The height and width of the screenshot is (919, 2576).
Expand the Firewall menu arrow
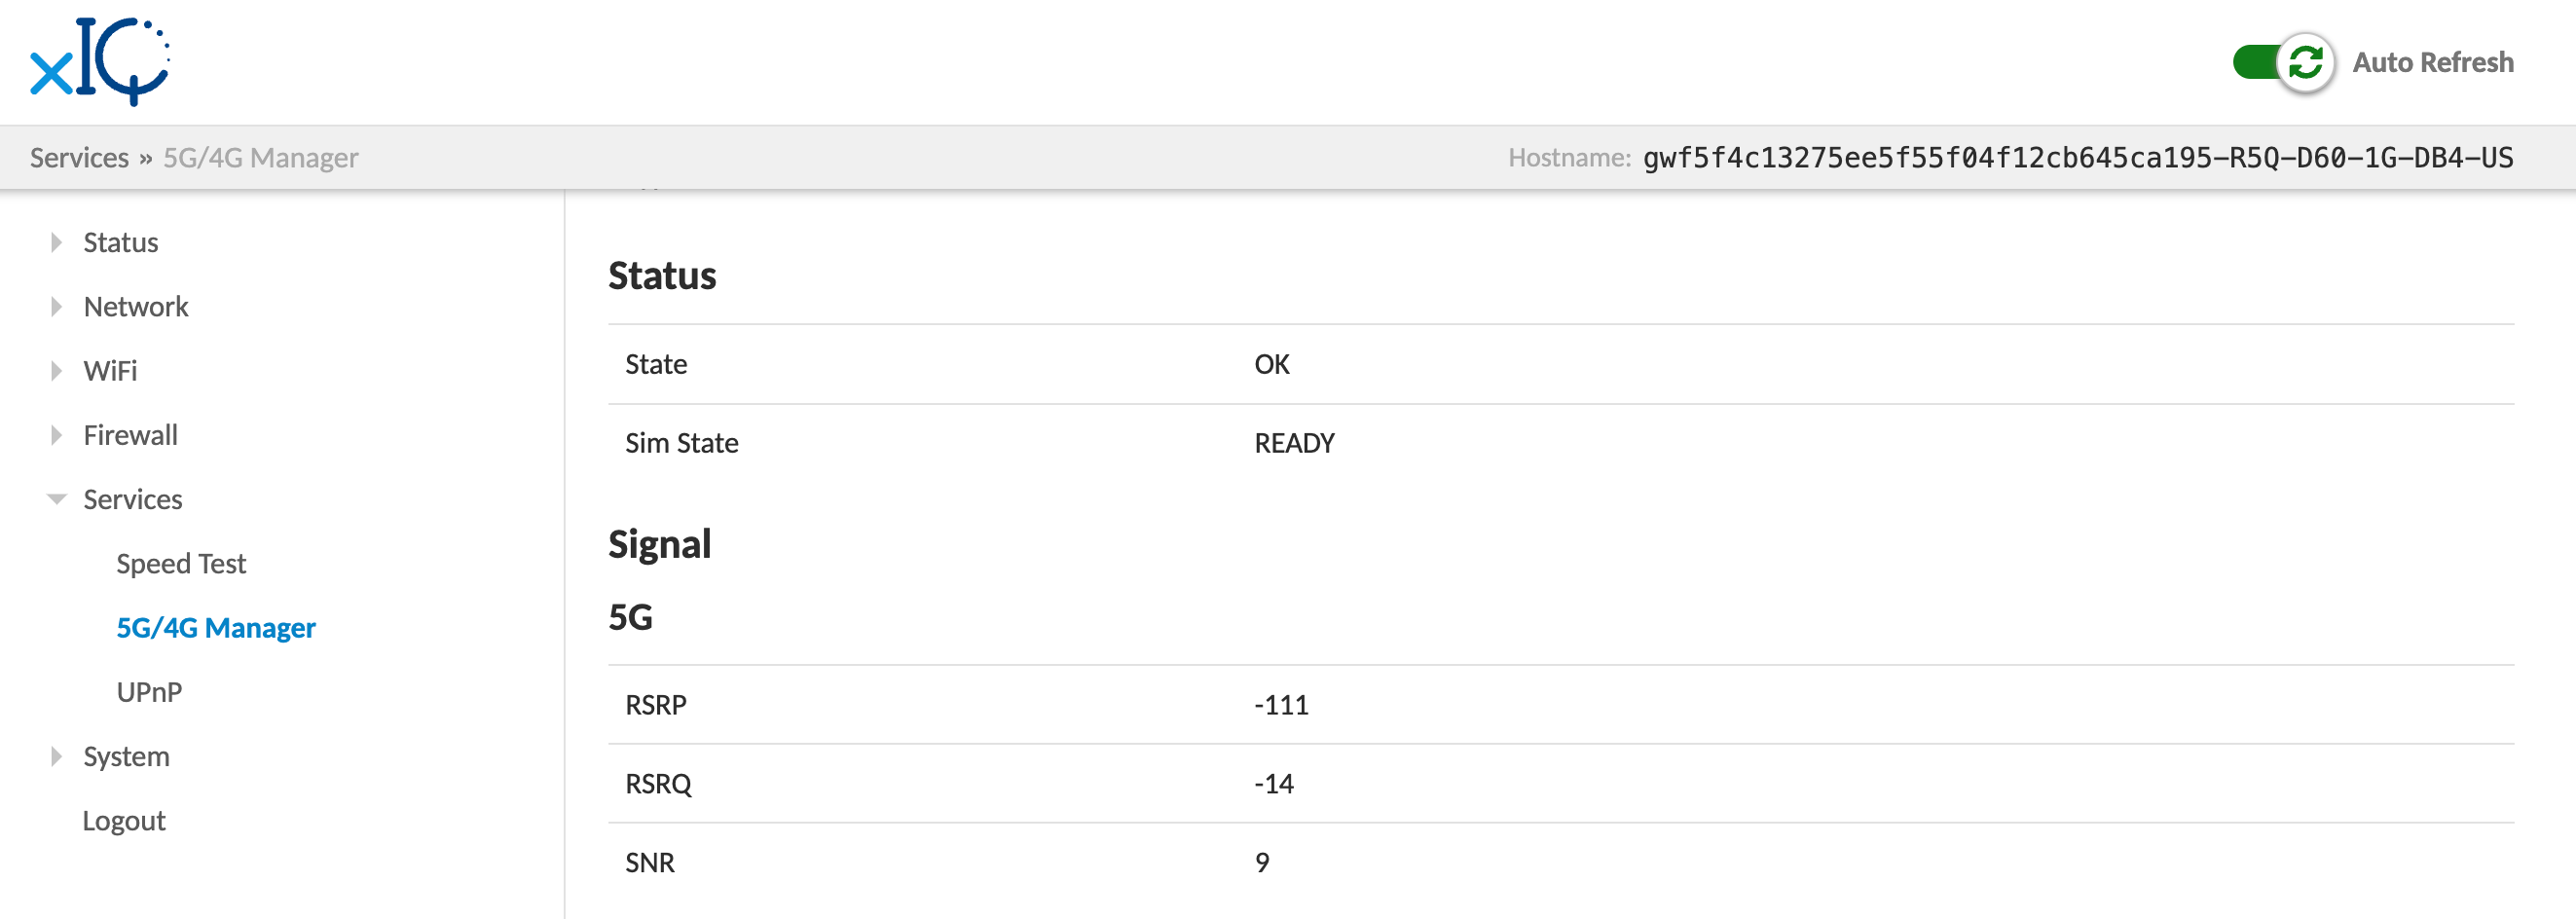coord(56,435)
